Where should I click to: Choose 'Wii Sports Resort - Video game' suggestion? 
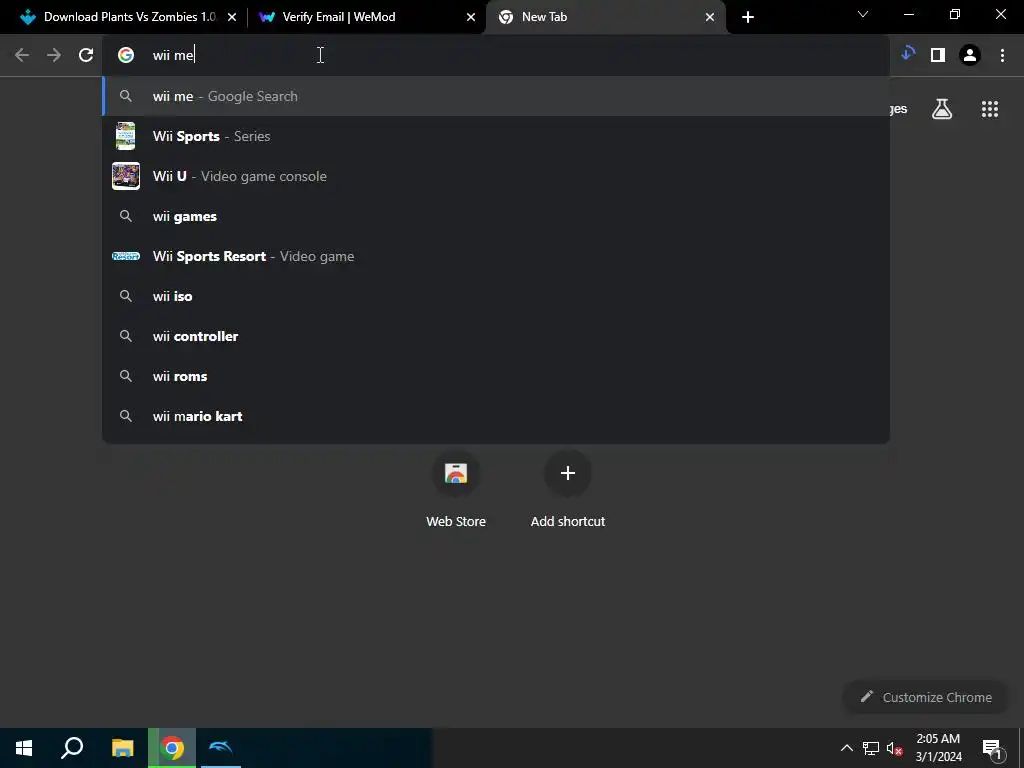[496, 256]
